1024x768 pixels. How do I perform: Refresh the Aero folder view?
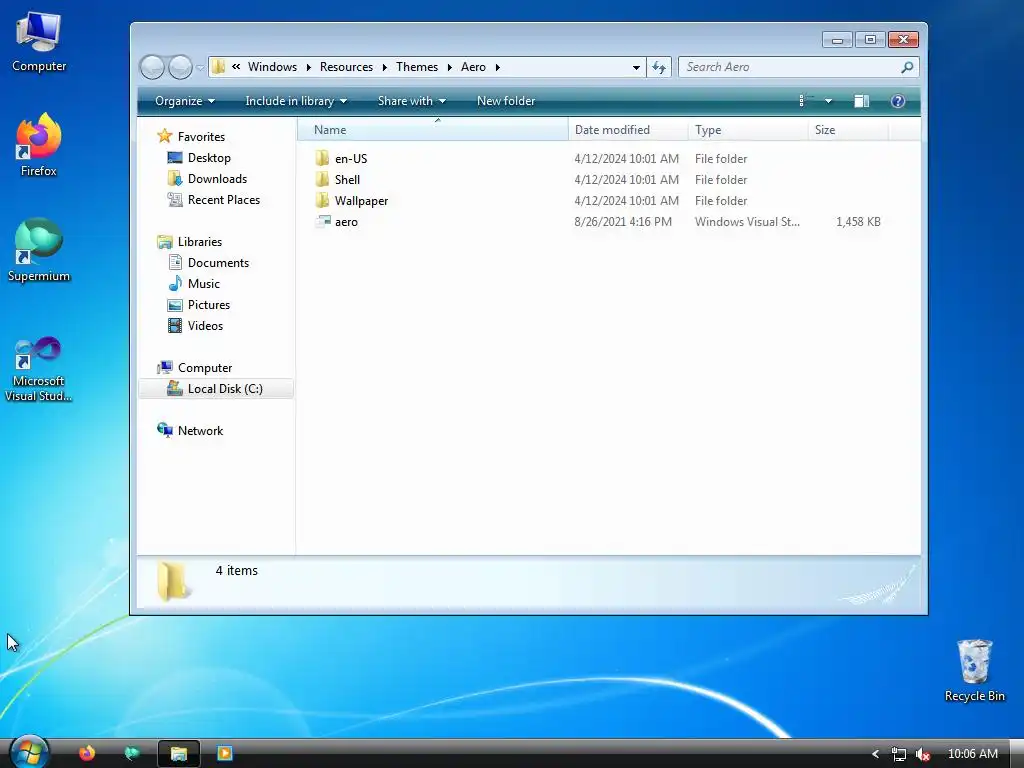pyautogui.click(x=659, y=67)
